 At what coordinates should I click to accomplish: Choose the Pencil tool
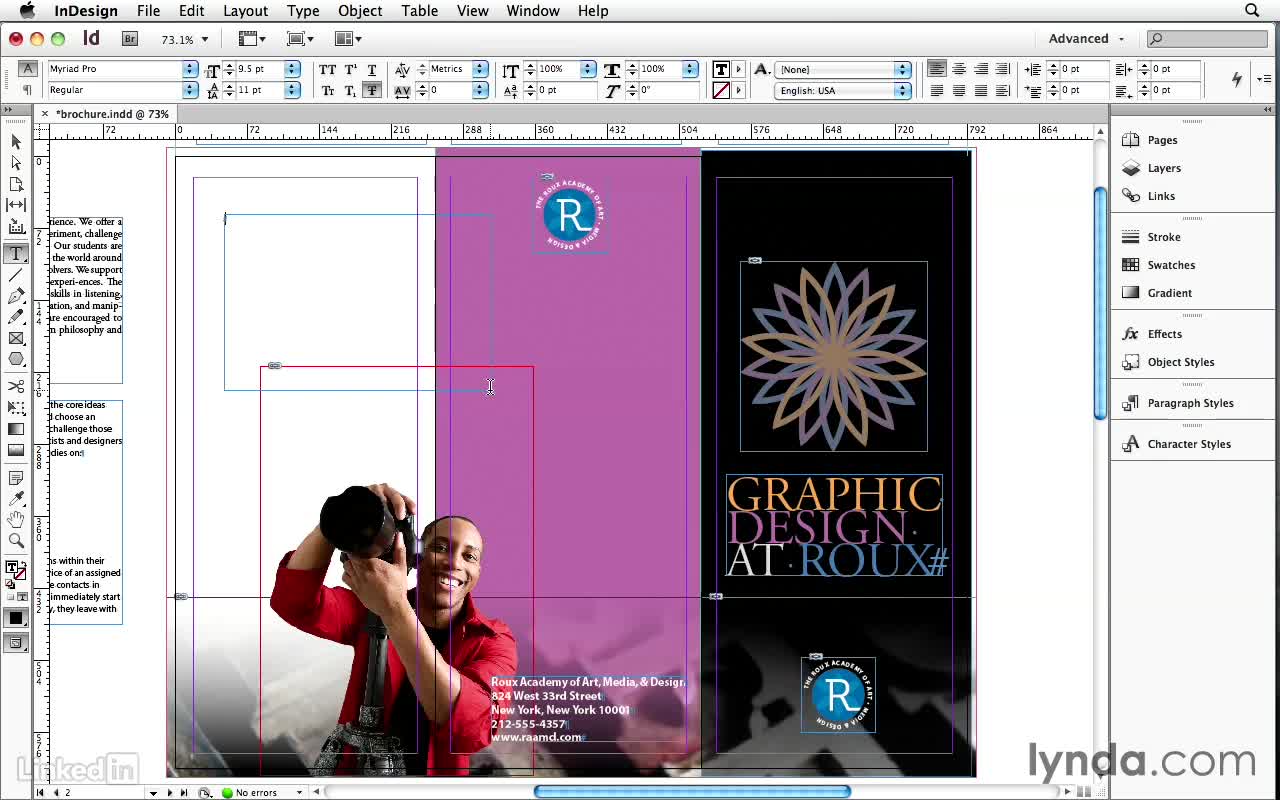coord(16,317)
